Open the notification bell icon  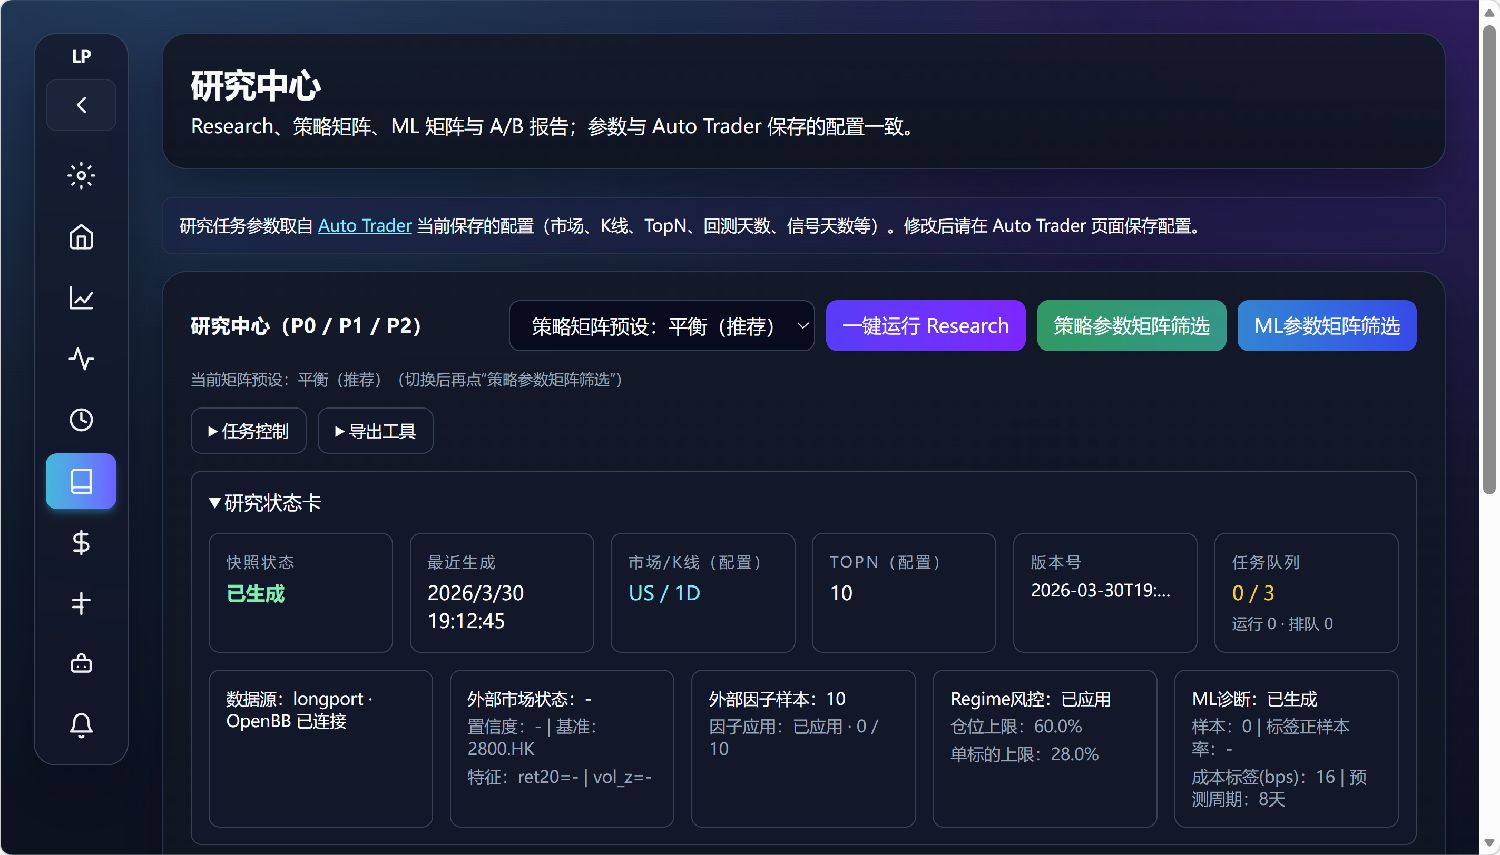[81, 725]
